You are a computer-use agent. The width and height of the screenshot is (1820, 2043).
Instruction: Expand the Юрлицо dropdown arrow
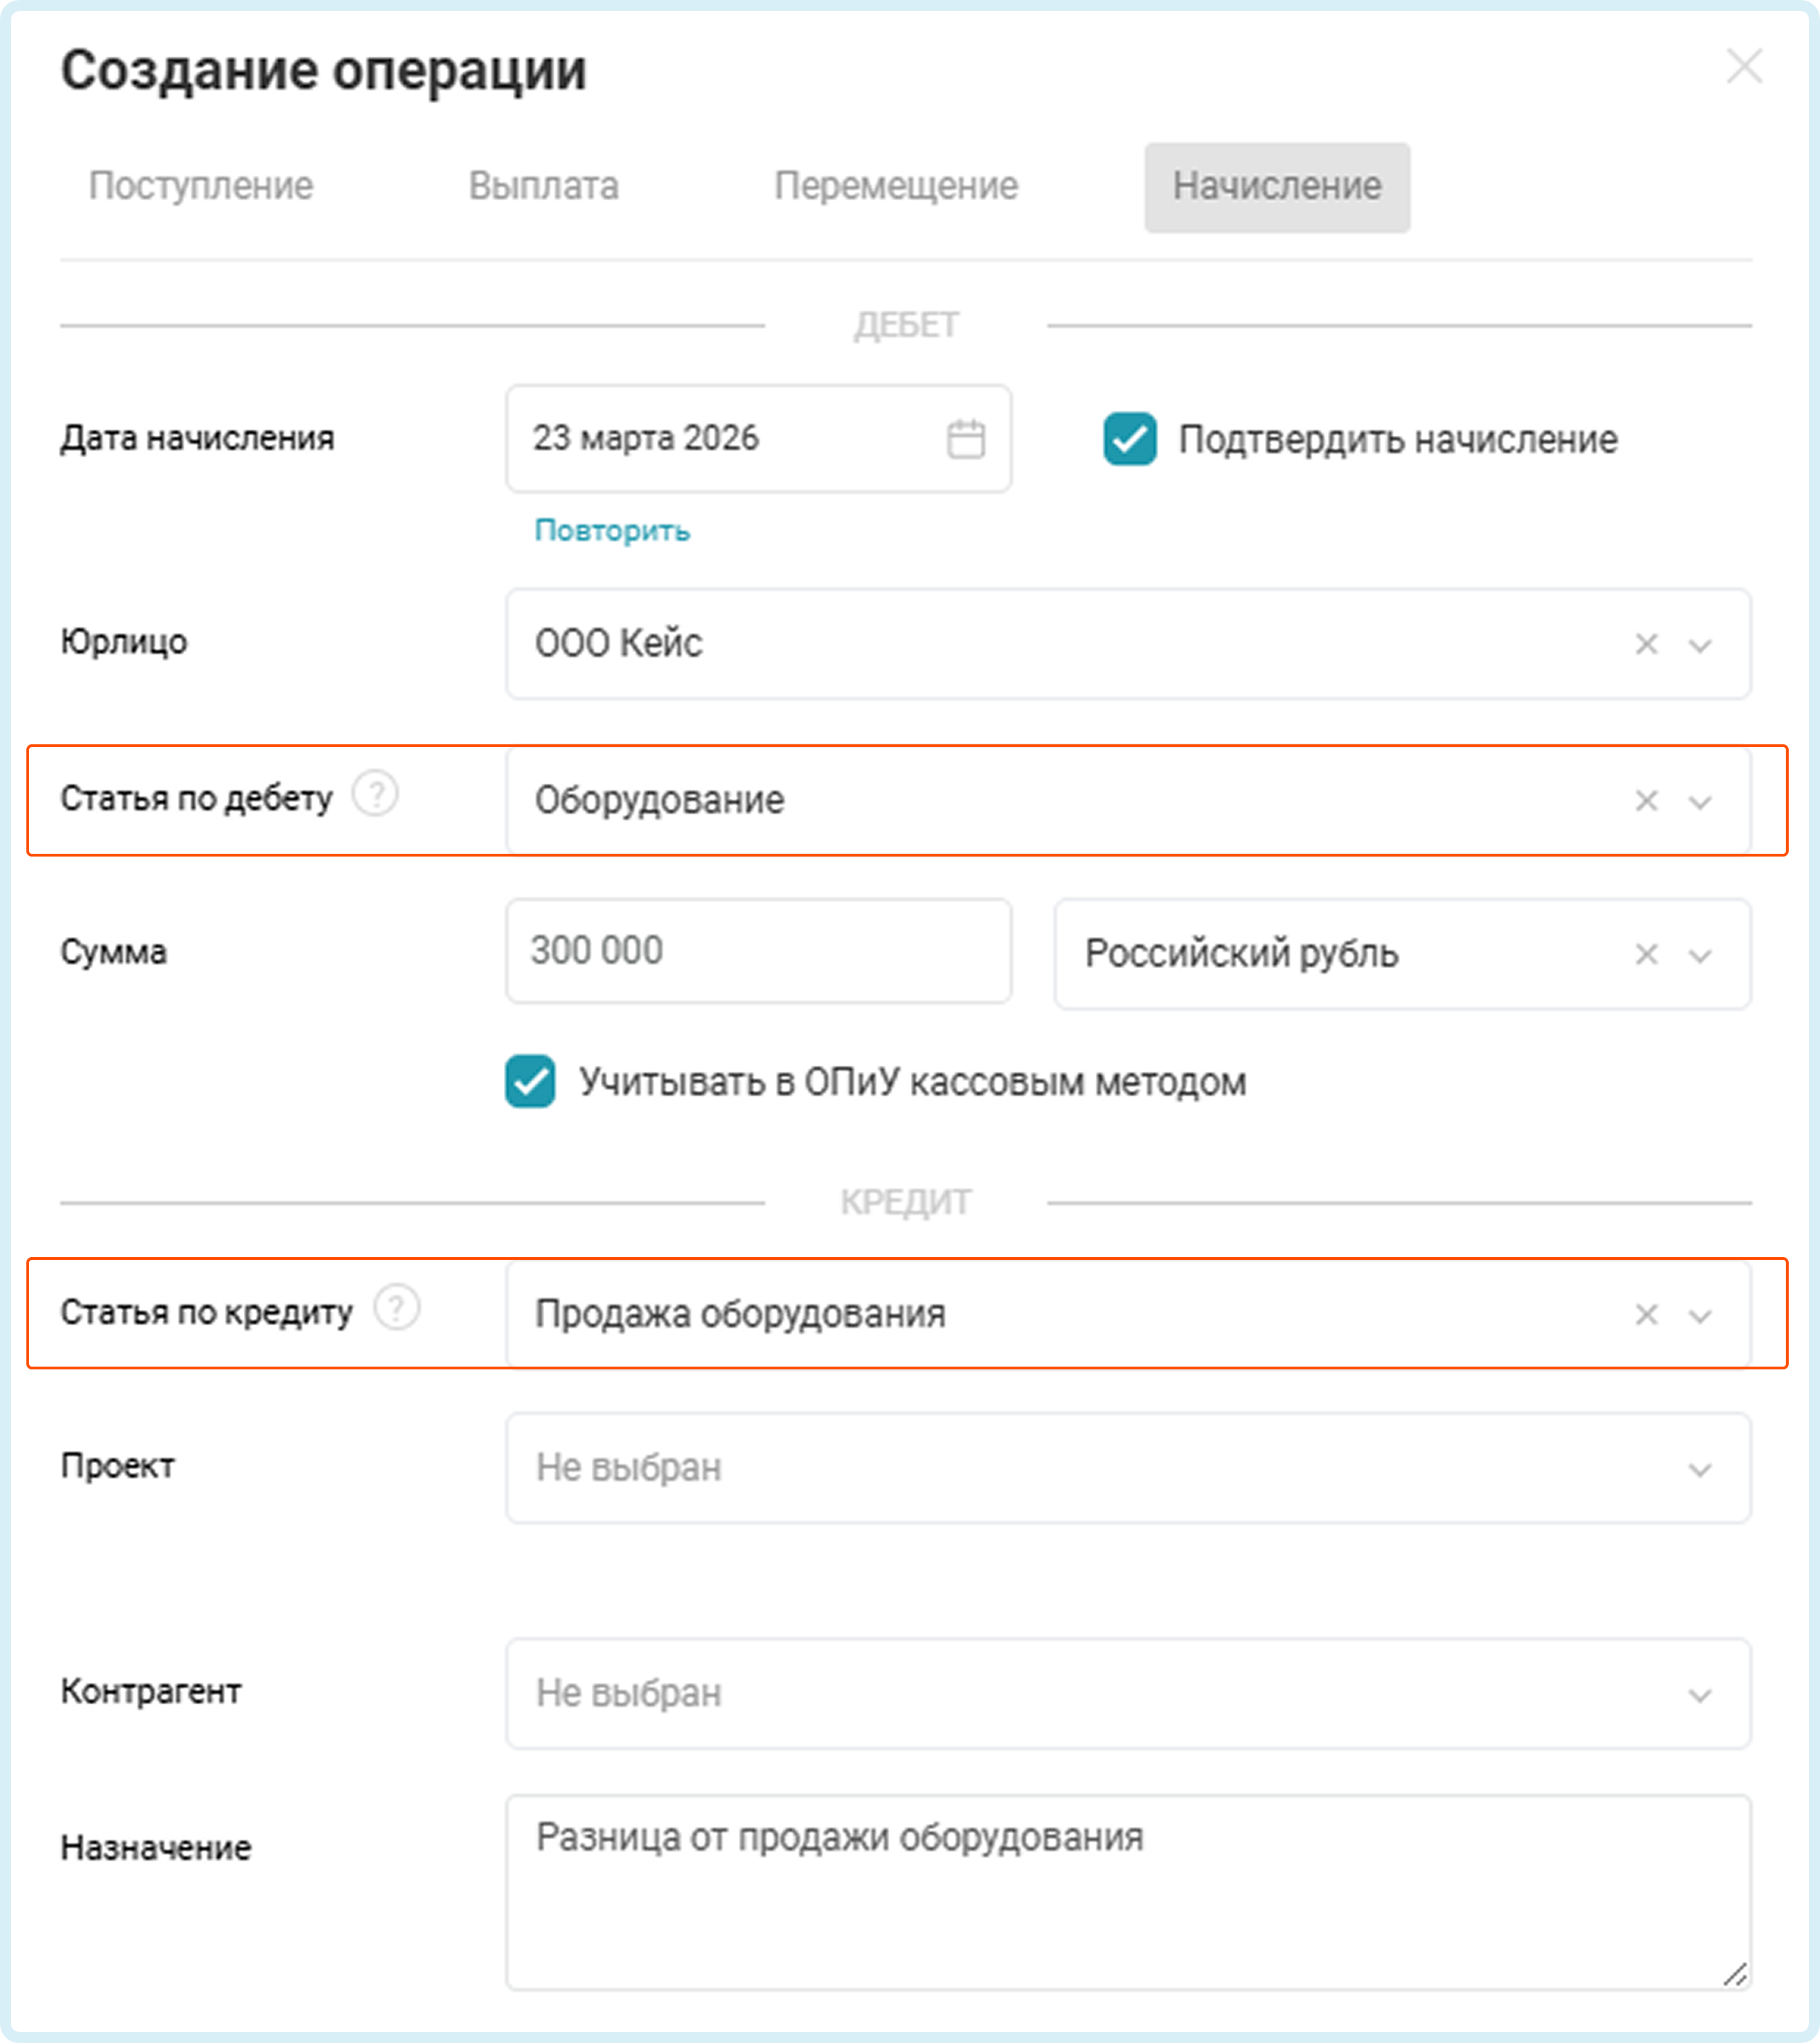click(x=1700, y=645)
